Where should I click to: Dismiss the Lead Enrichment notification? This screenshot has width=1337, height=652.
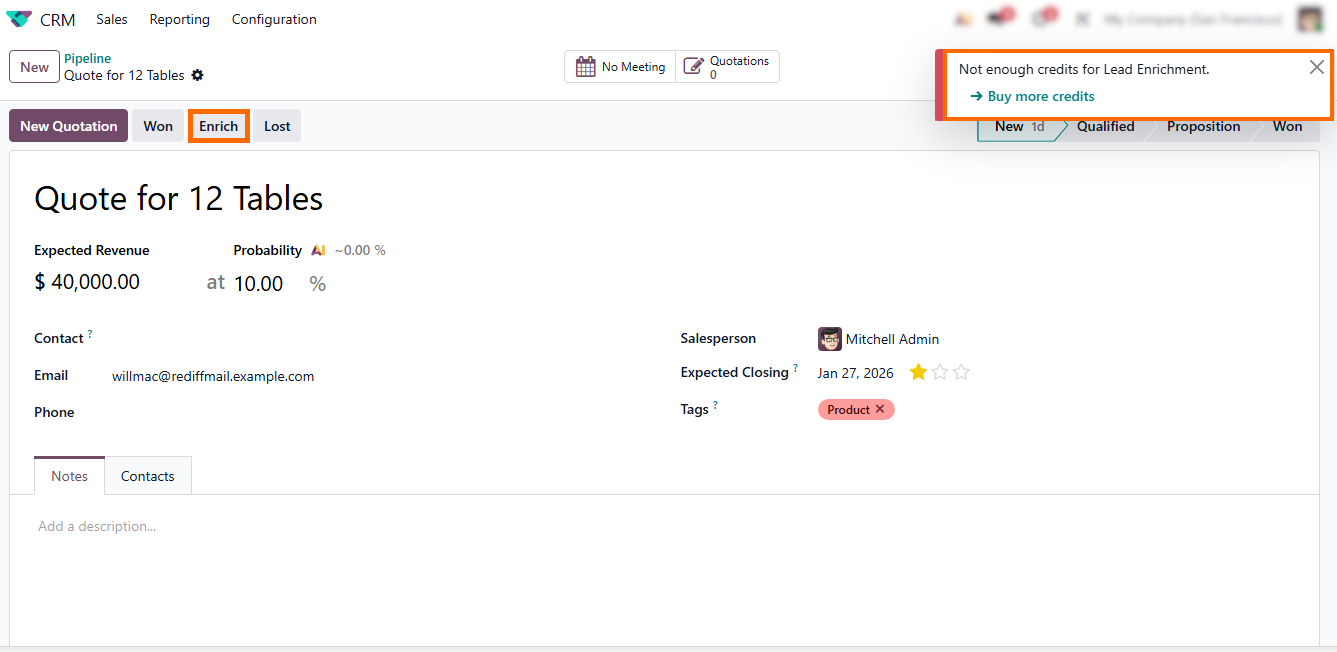pos(1316,67)
